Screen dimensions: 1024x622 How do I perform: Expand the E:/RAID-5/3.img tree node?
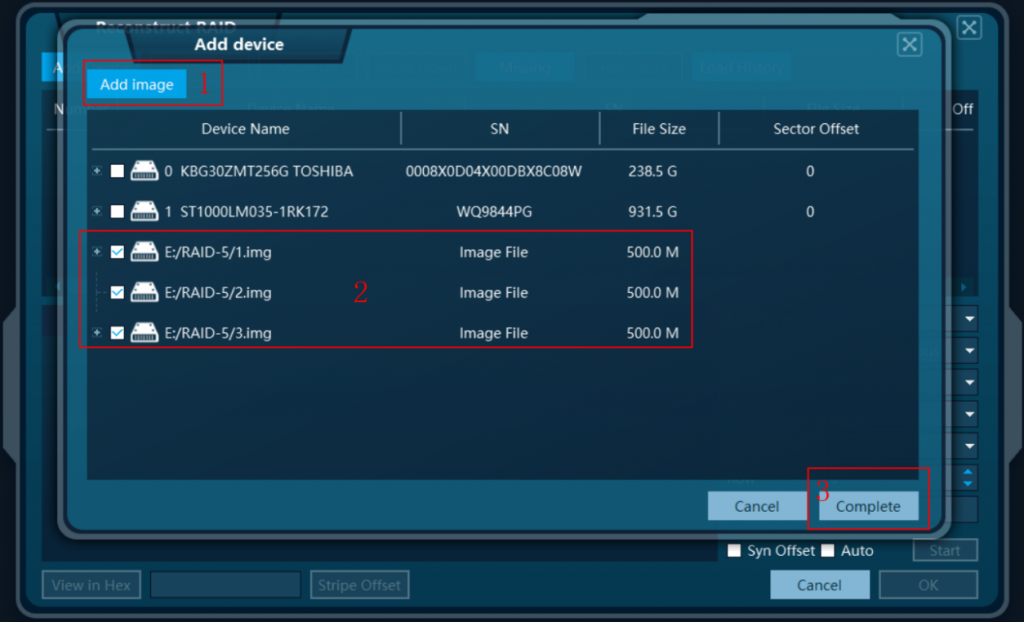click(x=97, y=332)
